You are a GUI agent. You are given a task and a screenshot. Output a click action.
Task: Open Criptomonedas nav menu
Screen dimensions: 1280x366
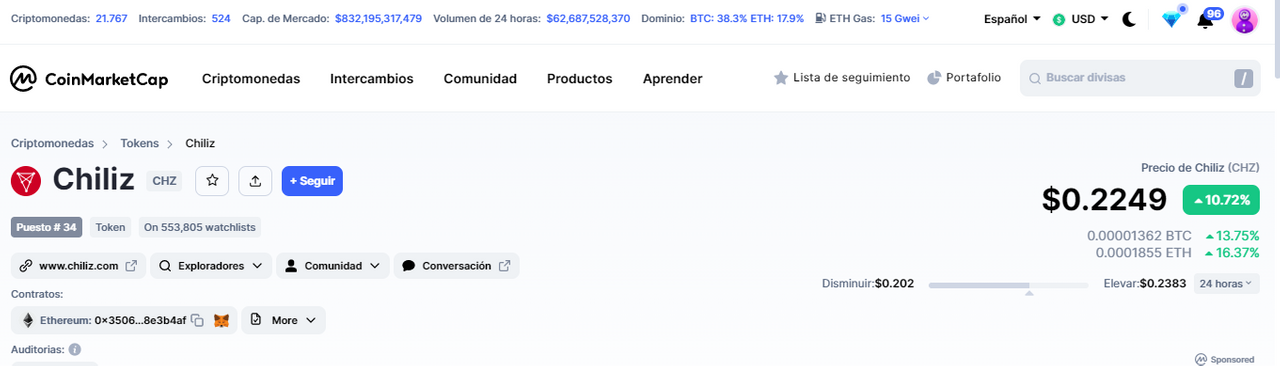pyautogui.click(x=251, y=79)
